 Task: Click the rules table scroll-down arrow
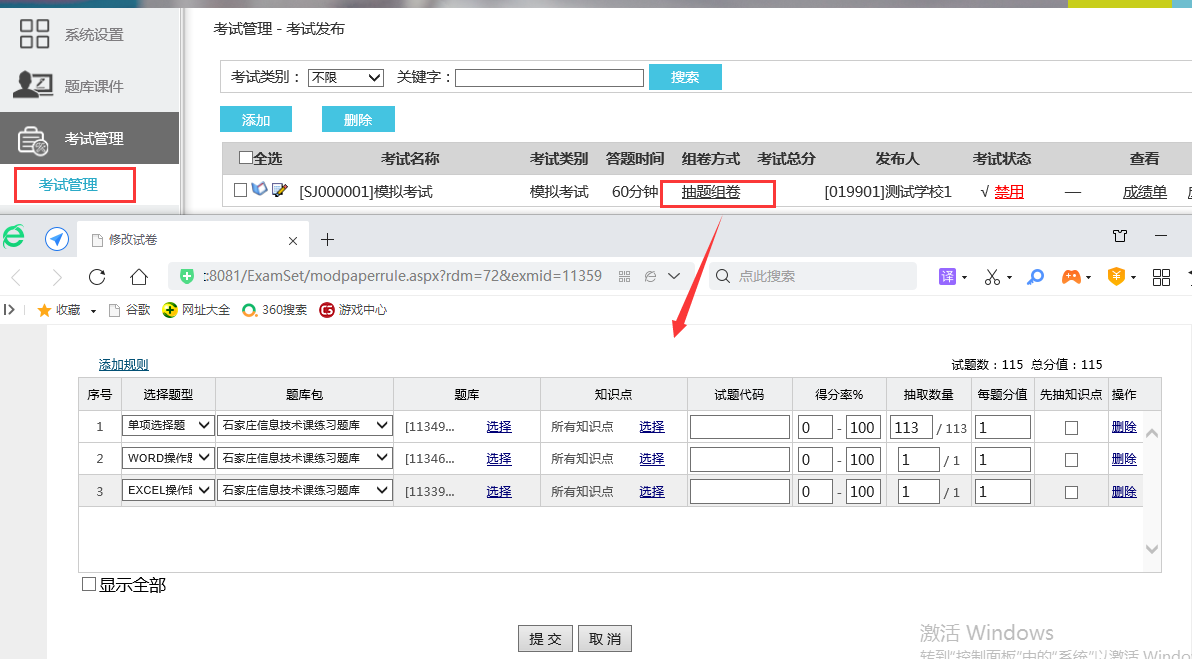[x=1152, y=549]
